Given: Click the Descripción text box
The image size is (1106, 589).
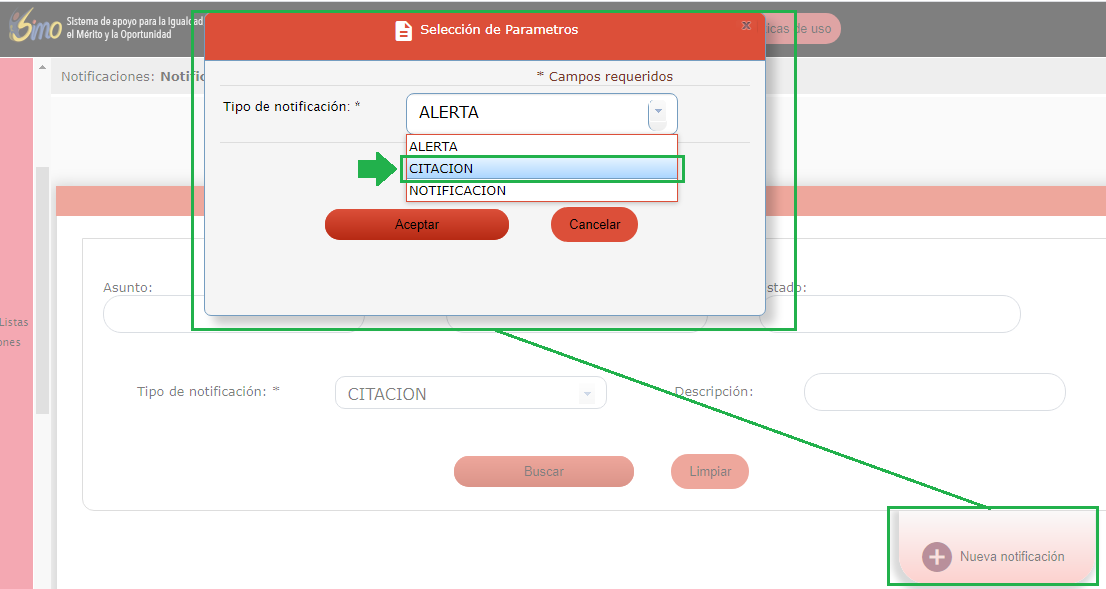Looking at the screenshot, I should coord(934,392).
